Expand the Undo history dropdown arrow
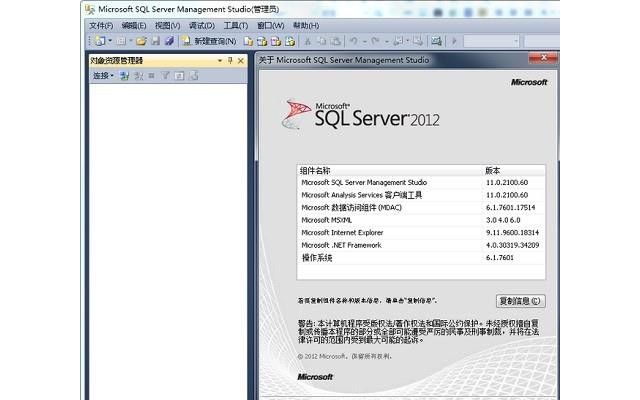640x400 pixels. tap(364, 41)
